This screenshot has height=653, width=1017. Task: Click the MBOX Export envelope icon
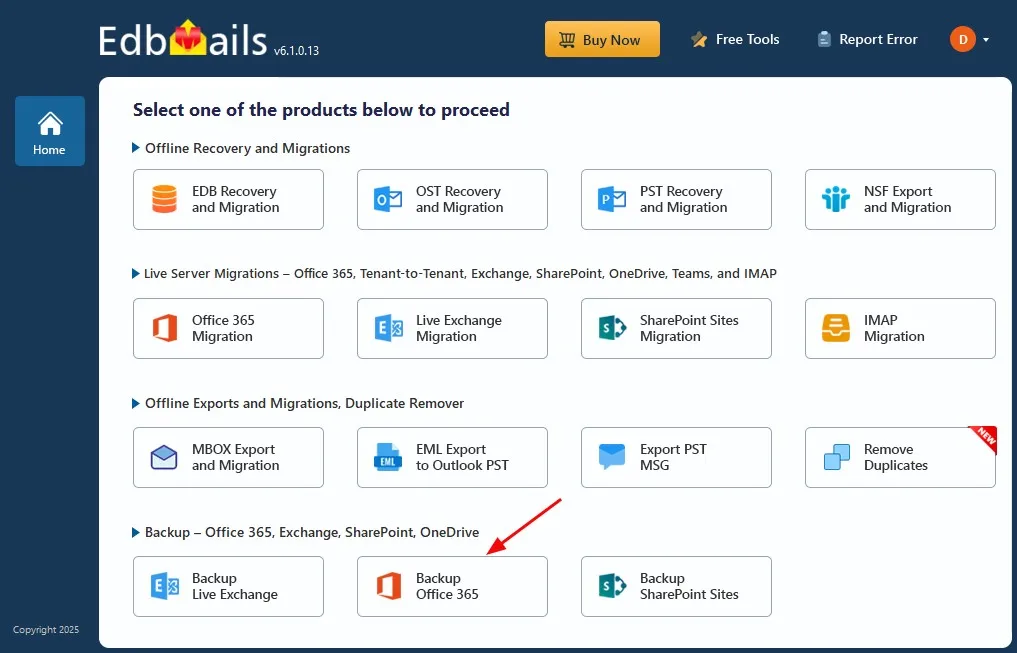164,457
